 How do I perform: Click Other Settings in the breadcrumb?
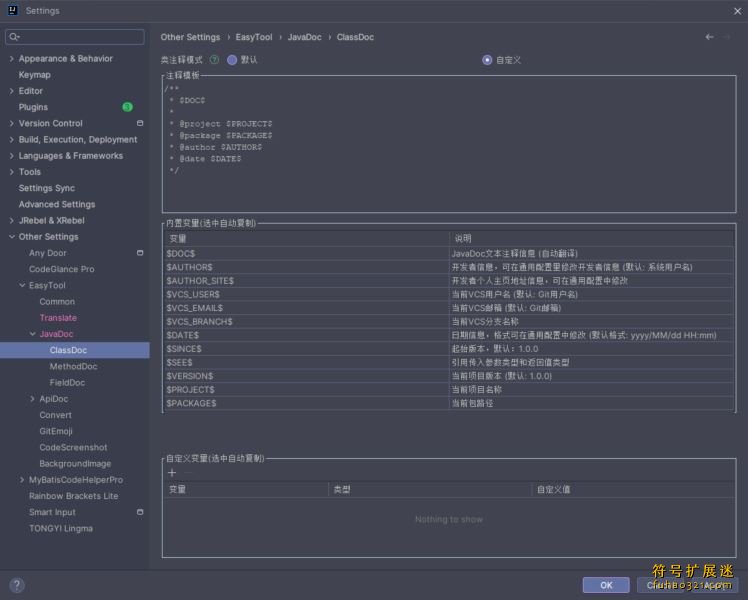[x=190, y=37]
